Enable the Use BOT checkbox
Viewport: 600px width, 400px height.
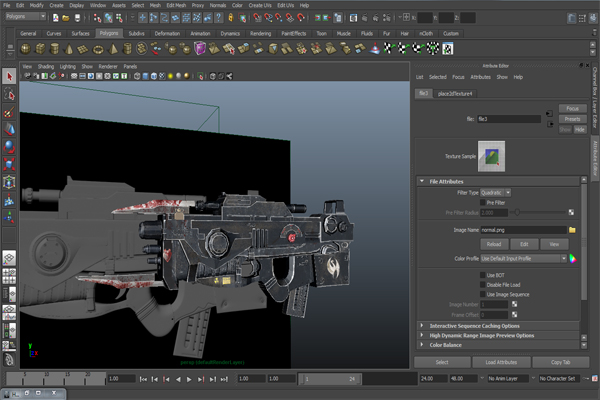[483, 275]
